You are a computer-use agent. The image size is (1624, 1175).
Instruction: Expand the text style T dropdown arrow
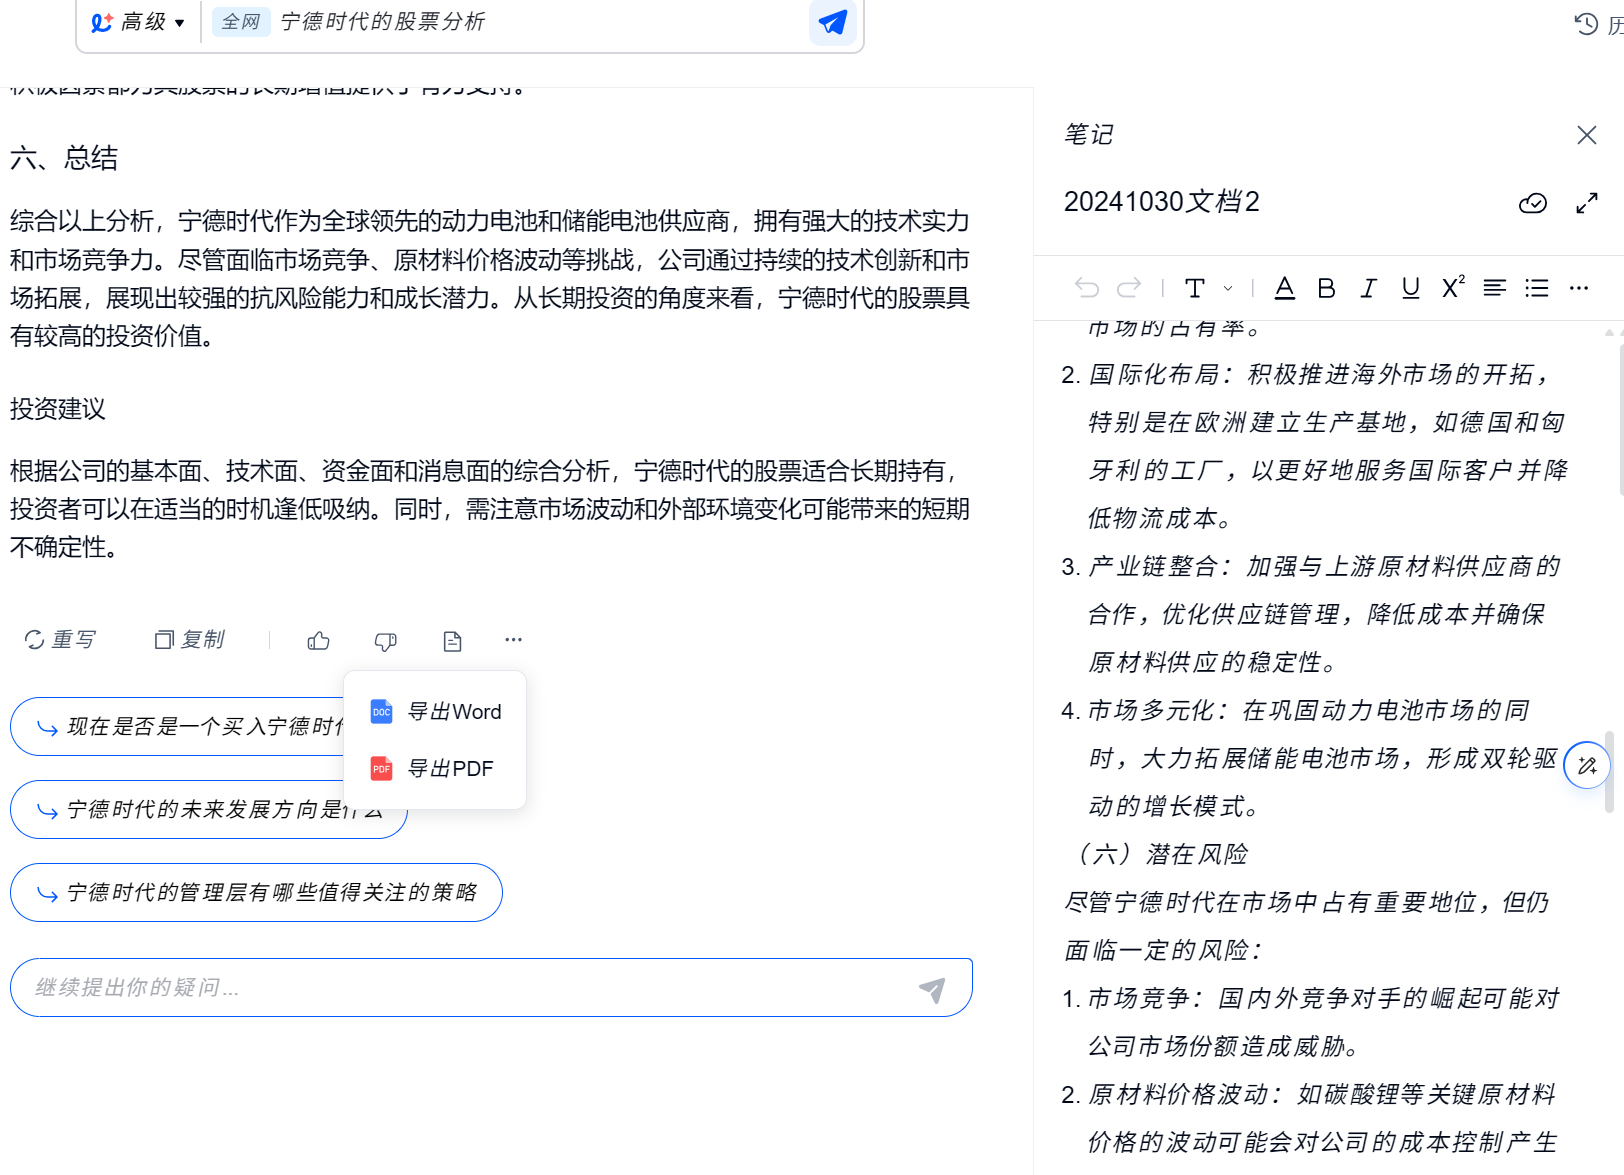1229,288
